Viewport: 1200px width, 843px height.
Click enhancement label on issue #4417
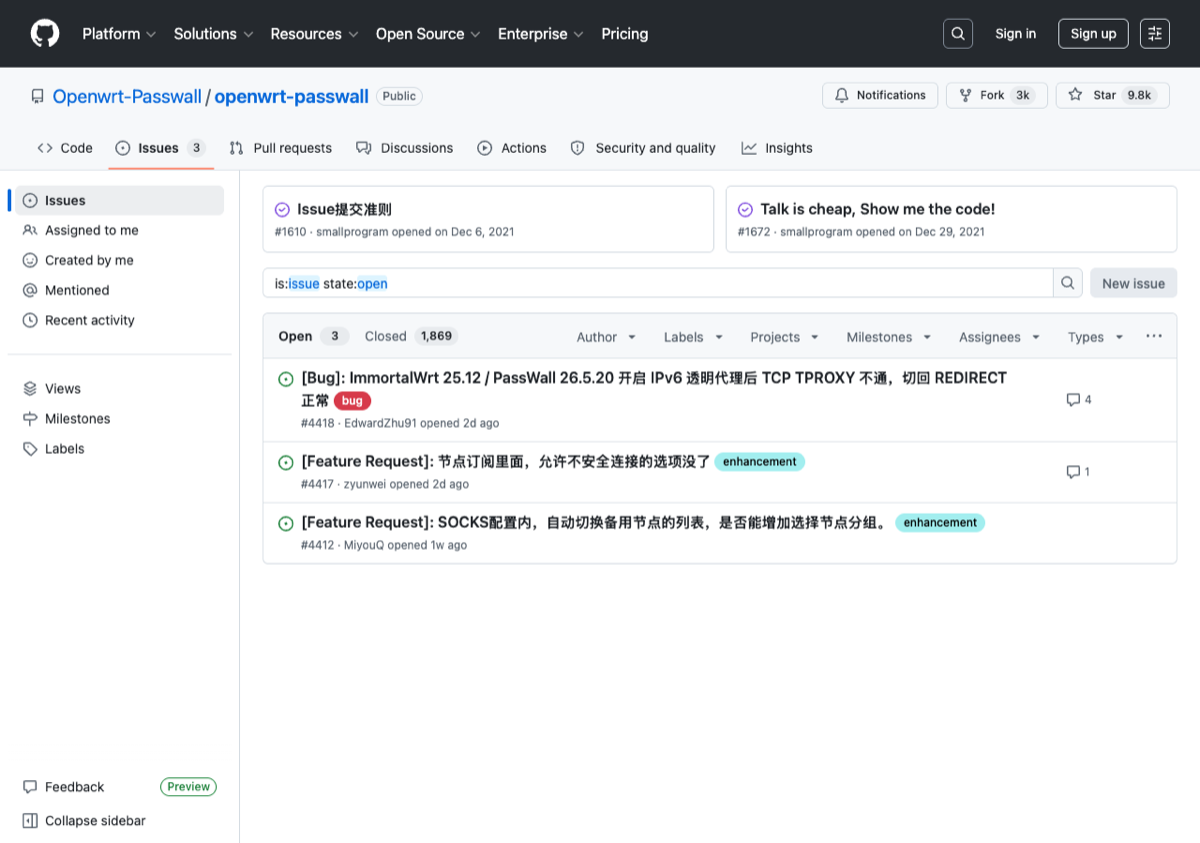[760, 462]
